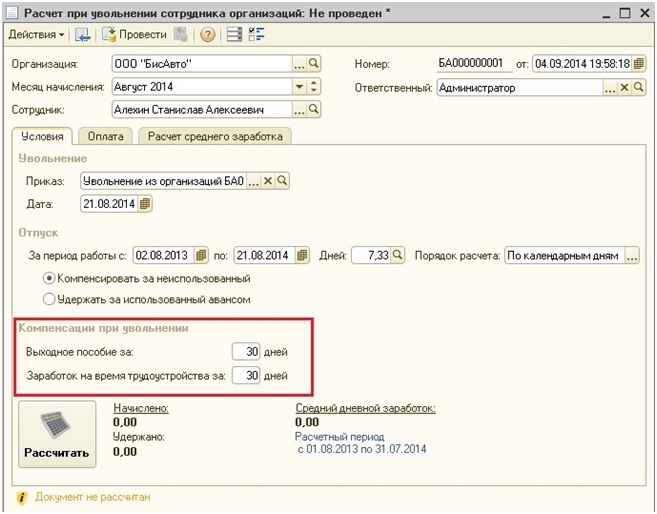Click the period start field 02.08.2013
This screenshot has width=657, height=514.
pyautogui.click(x=164, y=255)
